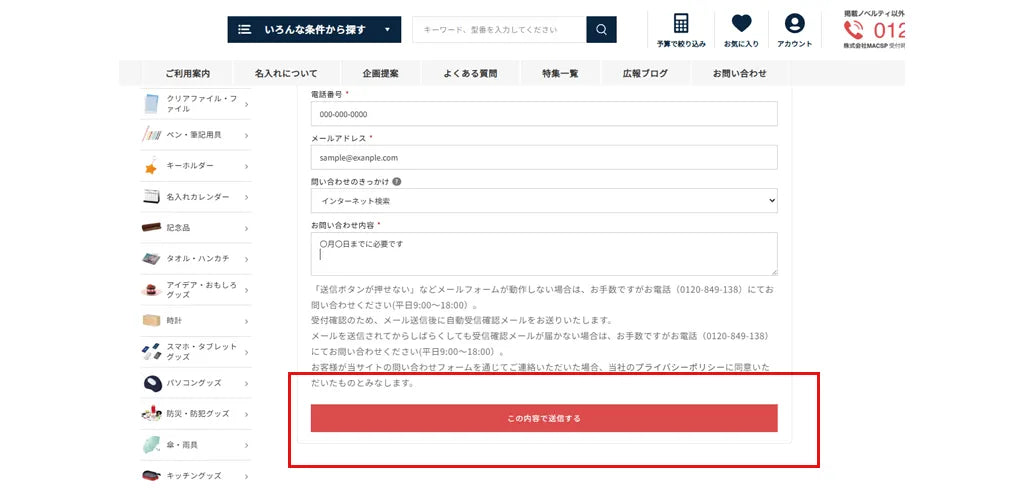Focus the お問い合わせ内容 text area
Viewport: 1024px width, 490px height.
pyautogui.click(x=544, y=254)
